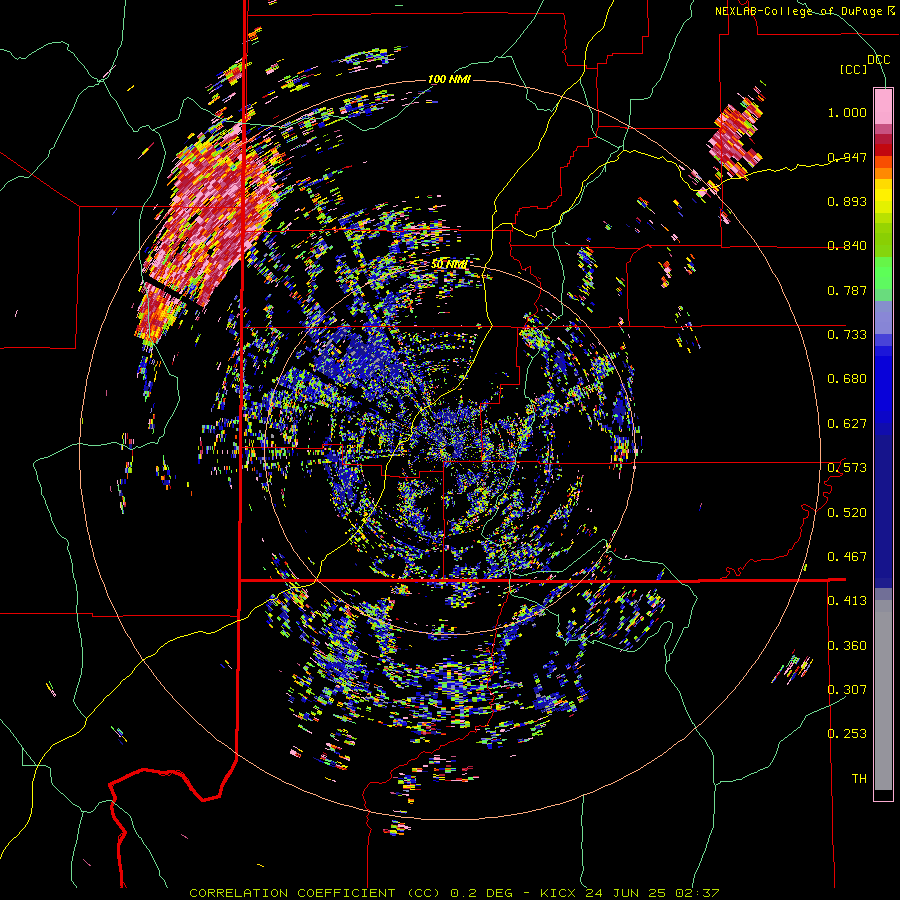
Task: Click the 1.000 color scale value
Action: [x=847, y=112]
